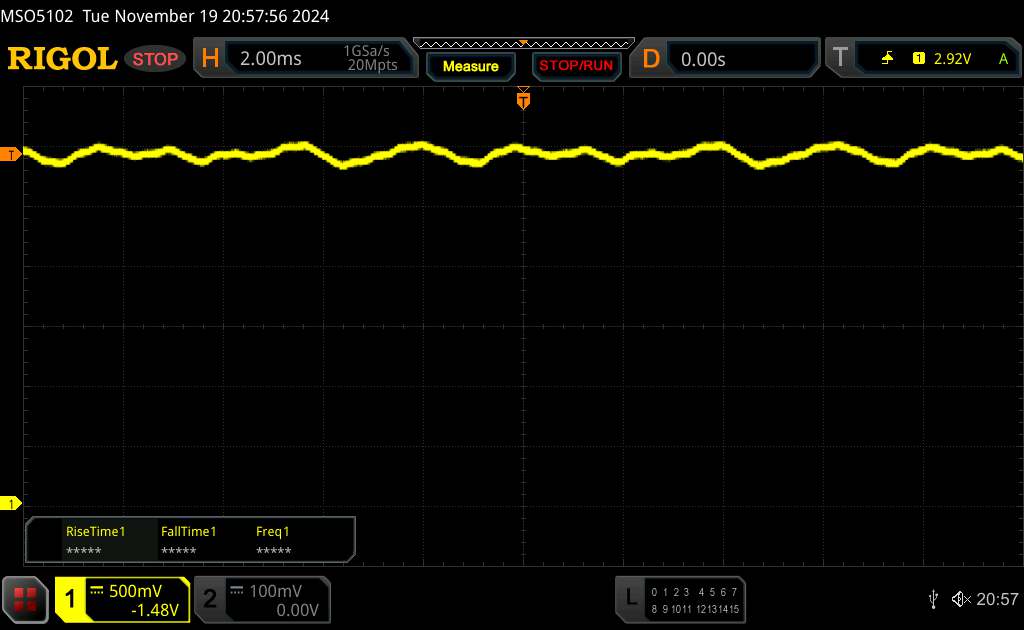
Task: Click the Freq1 measurement
Action: point(273,541)
